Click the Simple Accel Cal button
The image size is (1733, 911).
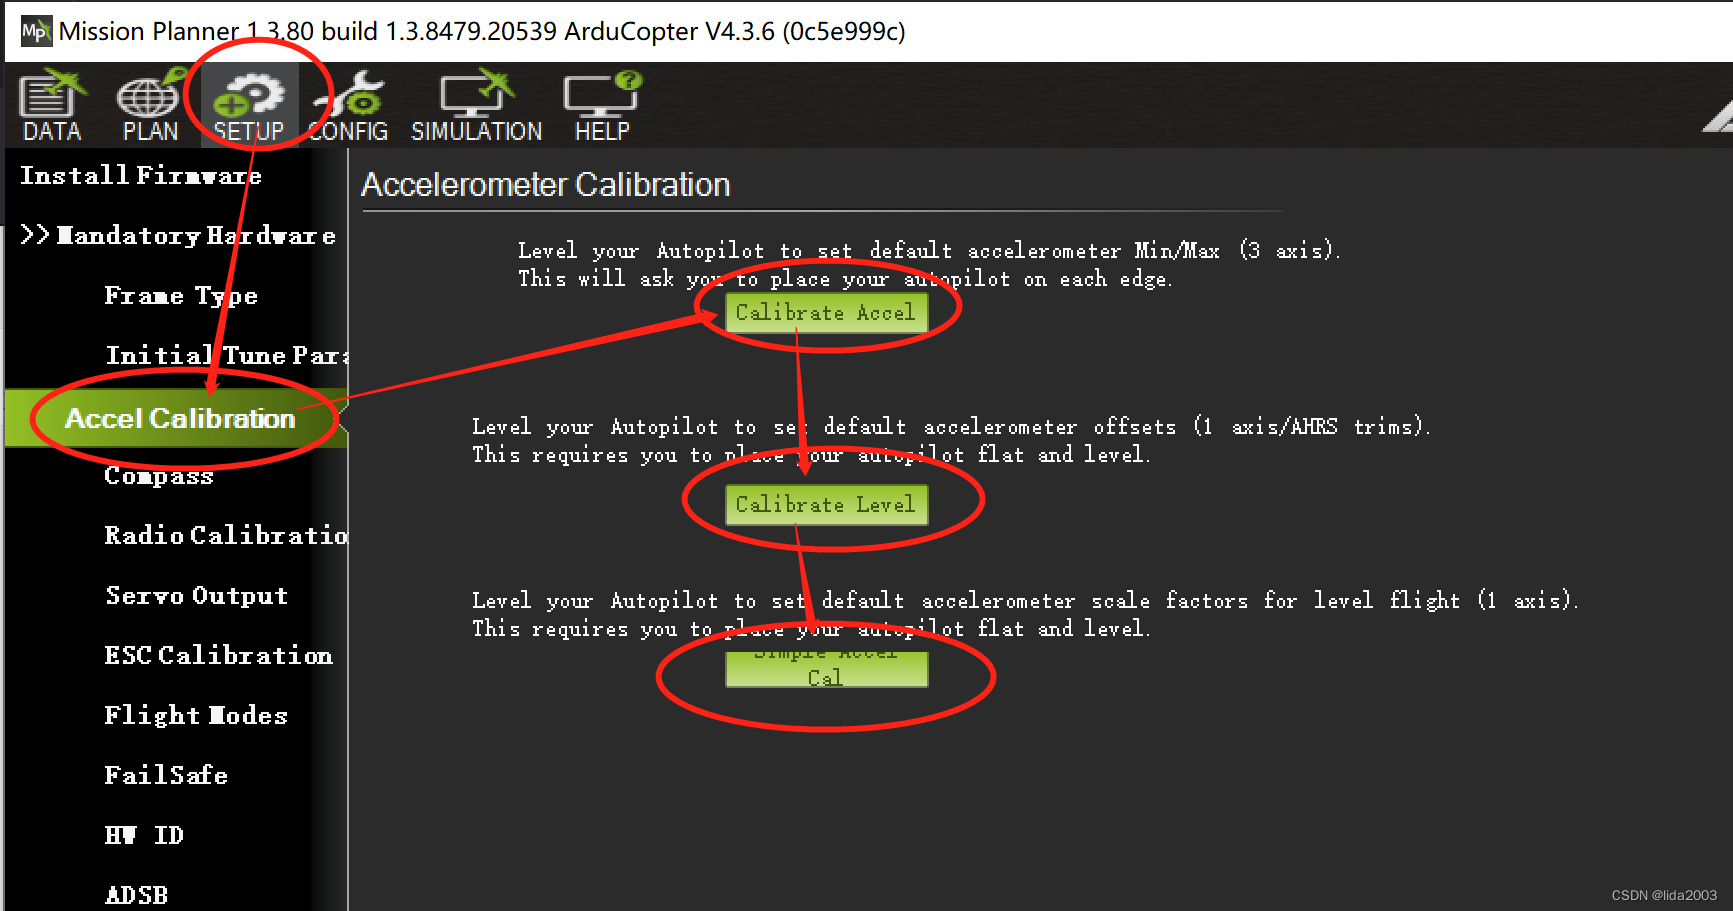pyautogui.click(x=826, y=668)
